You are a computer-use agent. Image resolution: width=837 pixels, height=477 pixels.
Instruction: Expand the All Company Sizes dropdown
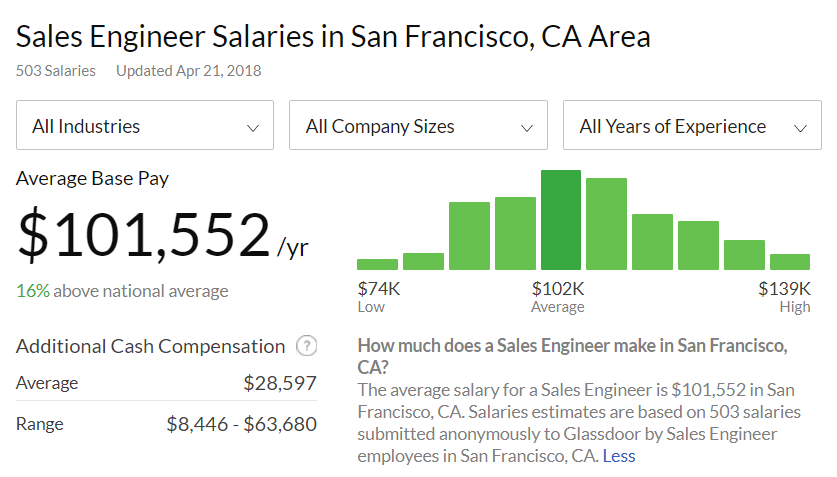418,125
